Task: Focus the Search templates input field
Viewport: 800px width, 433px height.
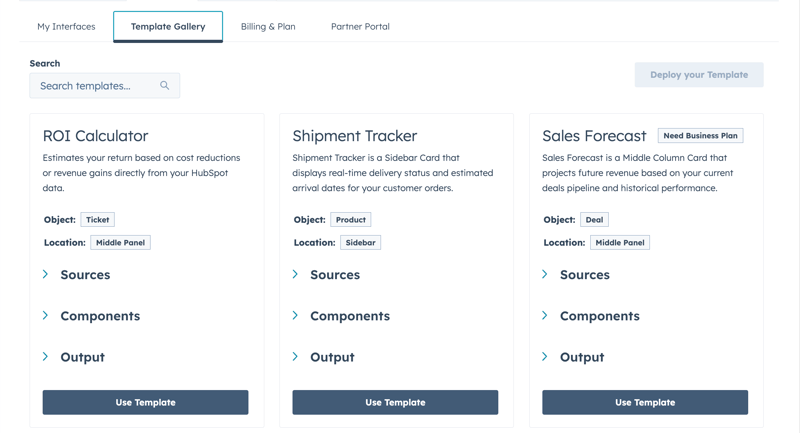Action: click(95, 86)
